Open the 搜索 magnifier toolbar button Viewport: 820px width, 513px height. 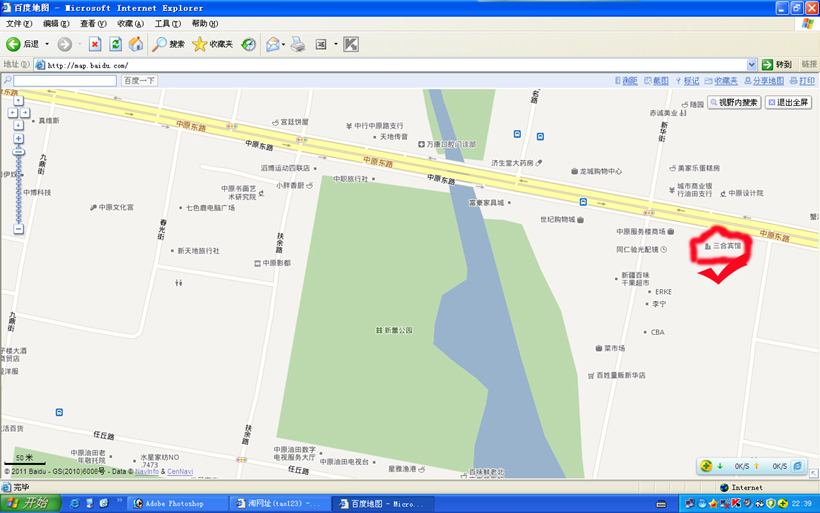[x=168, y=44]
